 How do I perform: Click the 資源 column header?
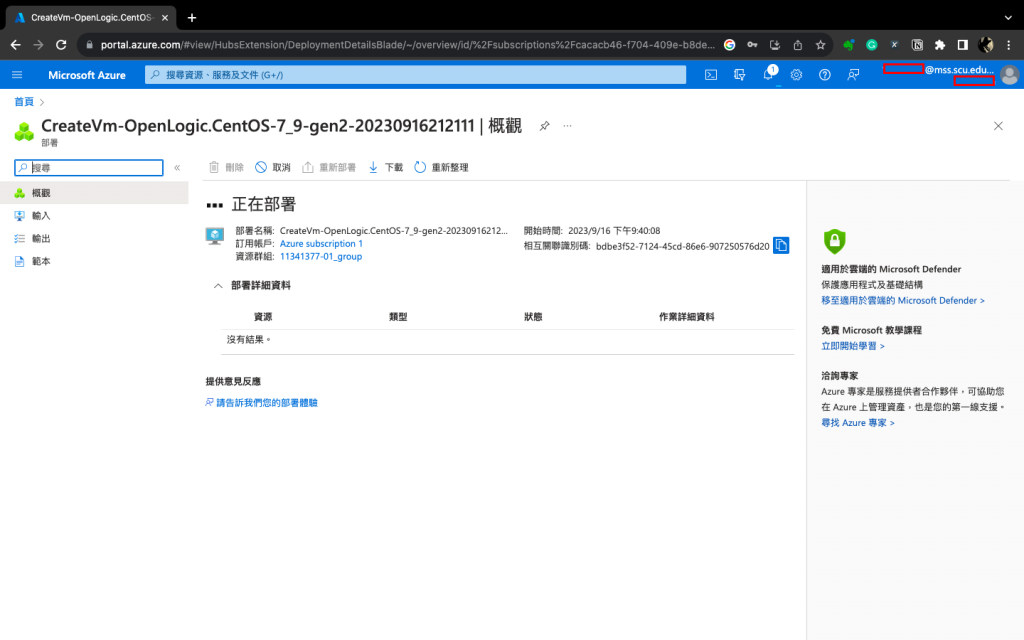(263, 317)
